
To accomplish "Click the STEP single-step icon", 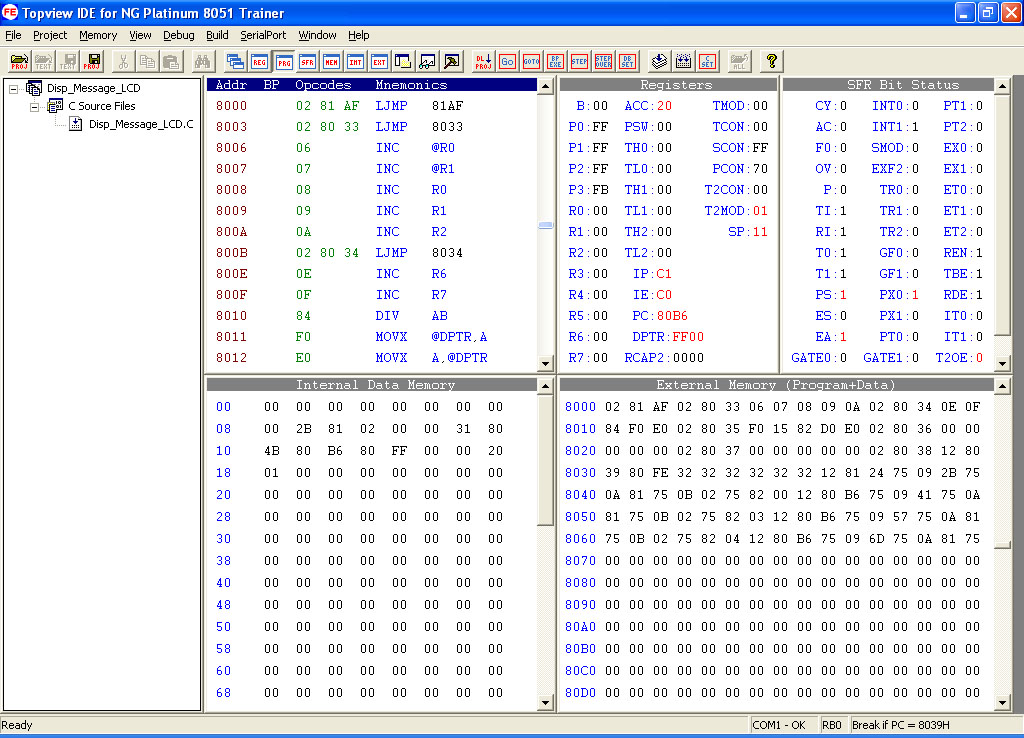I will tap(579, 61).
